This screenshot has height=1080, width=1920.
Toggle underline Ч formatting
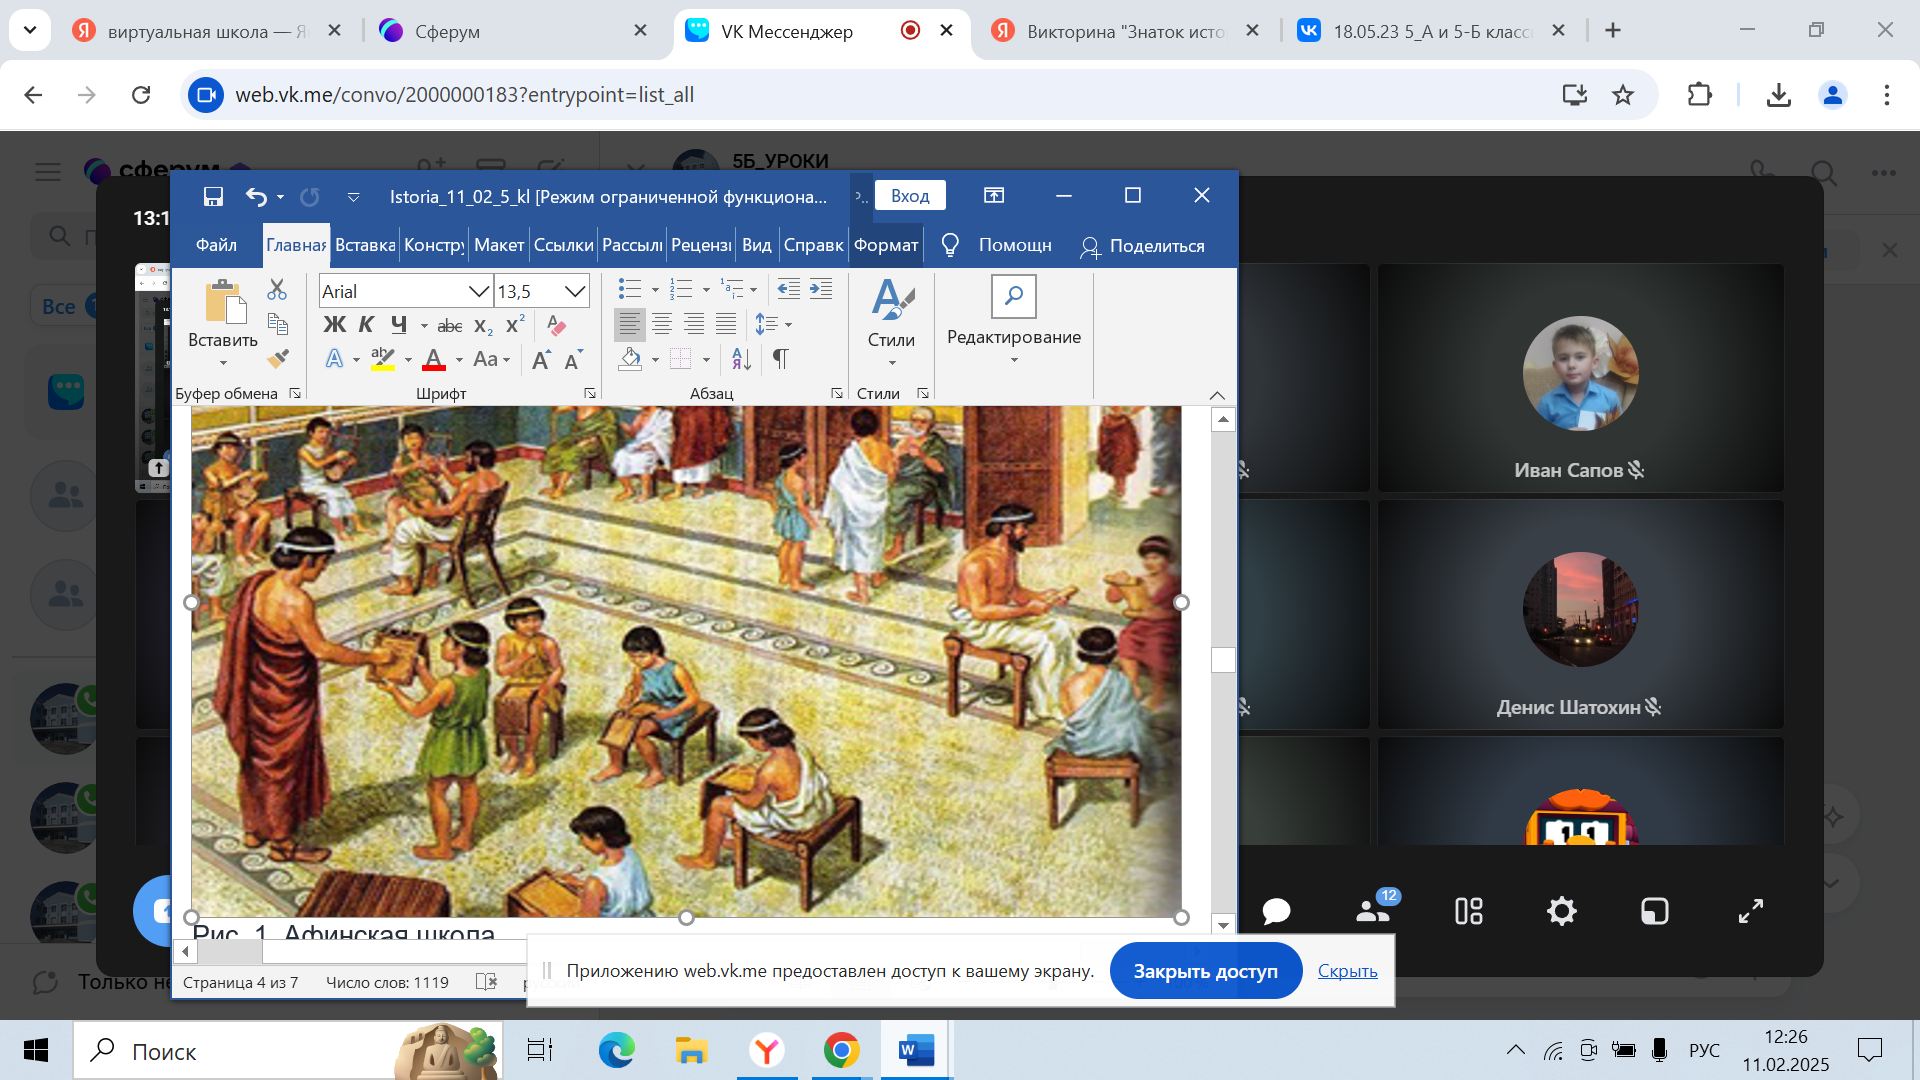[399, 325]
